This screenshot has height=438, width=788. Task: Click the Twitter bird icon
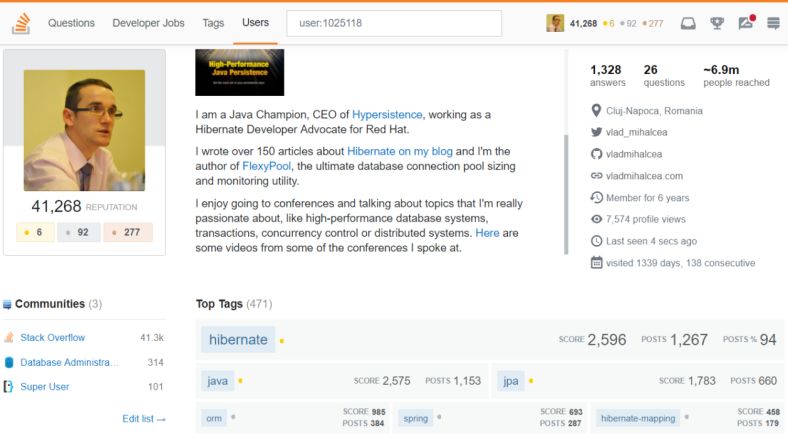[x=596, y=132]
